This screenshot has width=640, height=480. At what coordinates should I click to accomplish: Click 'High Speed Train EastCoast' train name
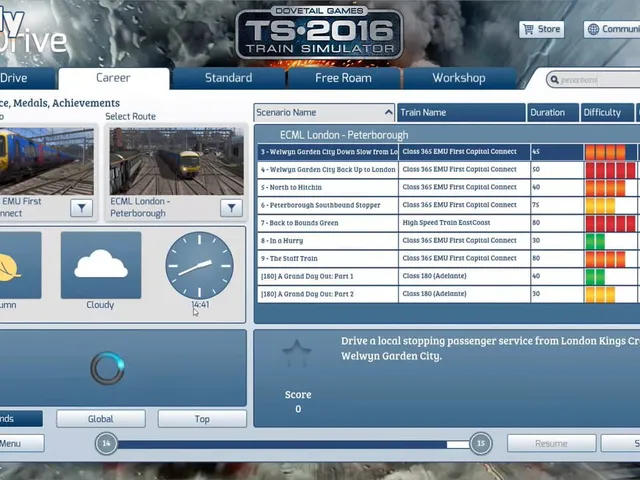tap(446, 222)
